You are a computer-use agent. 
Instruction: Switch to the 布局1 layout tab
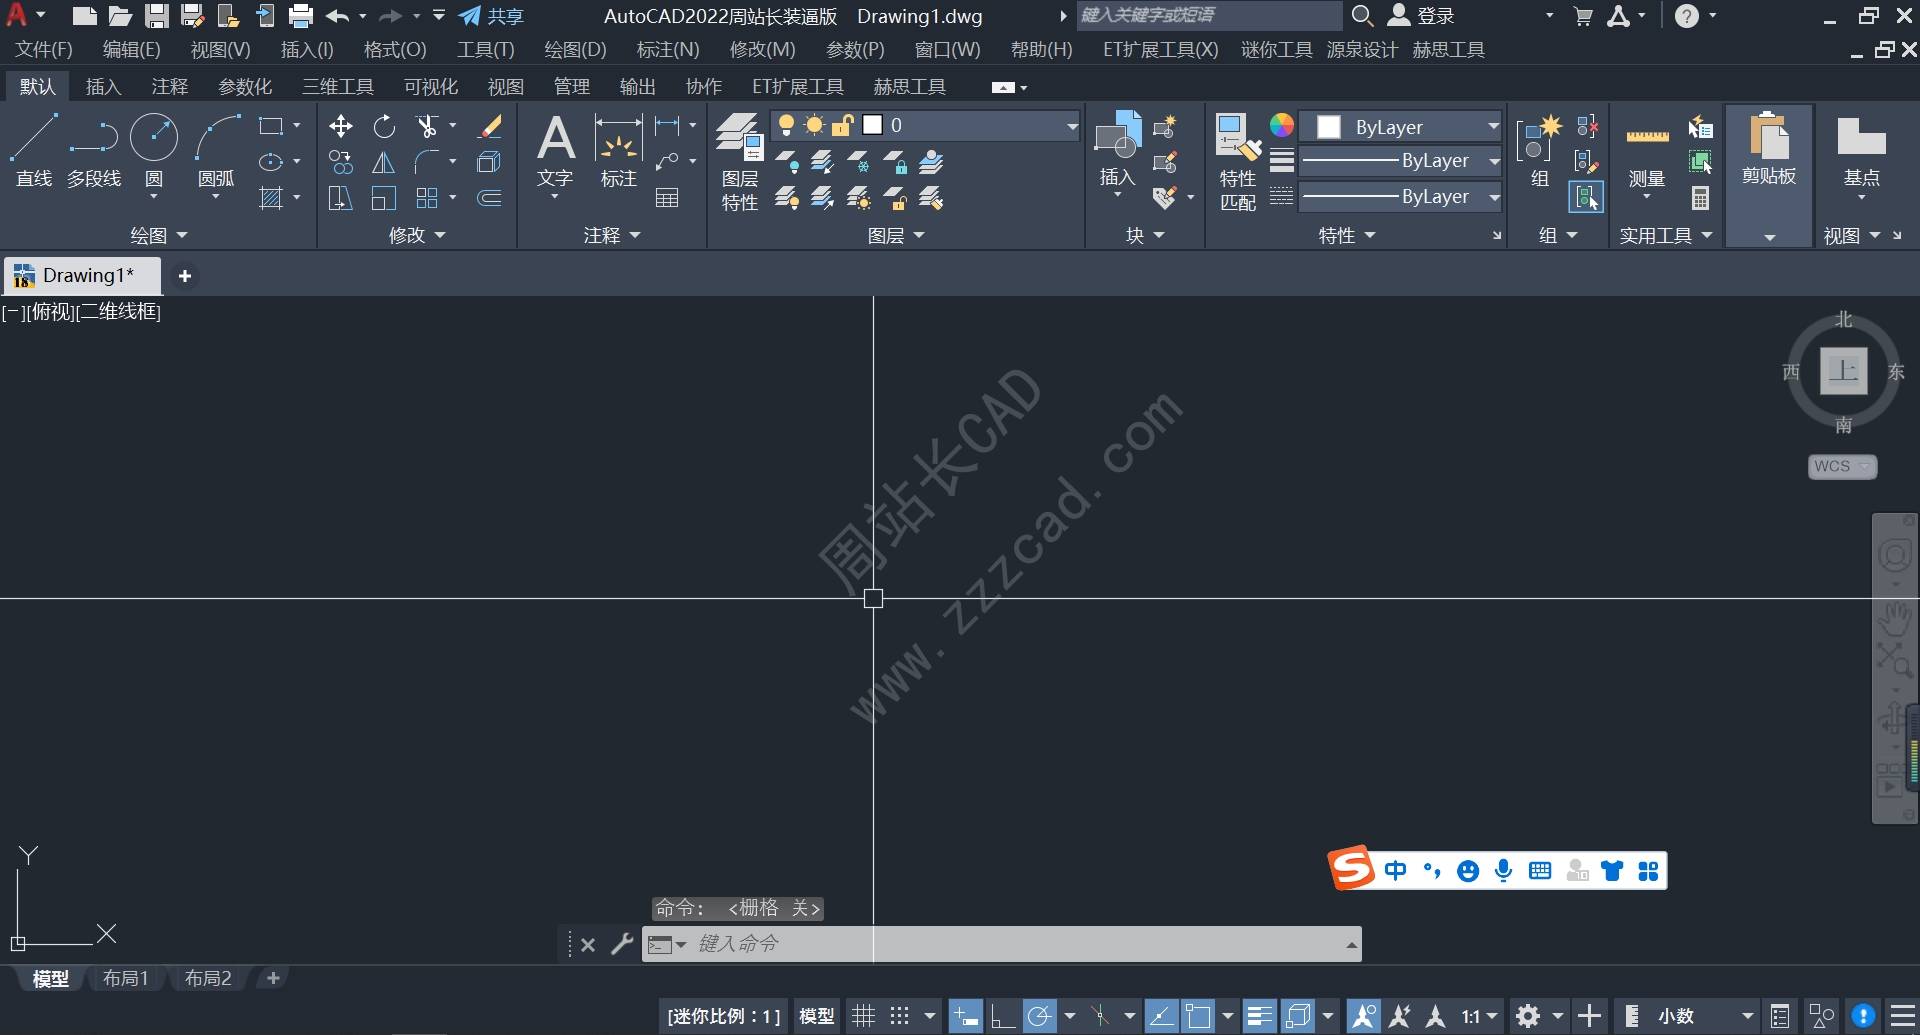(126, 978)
